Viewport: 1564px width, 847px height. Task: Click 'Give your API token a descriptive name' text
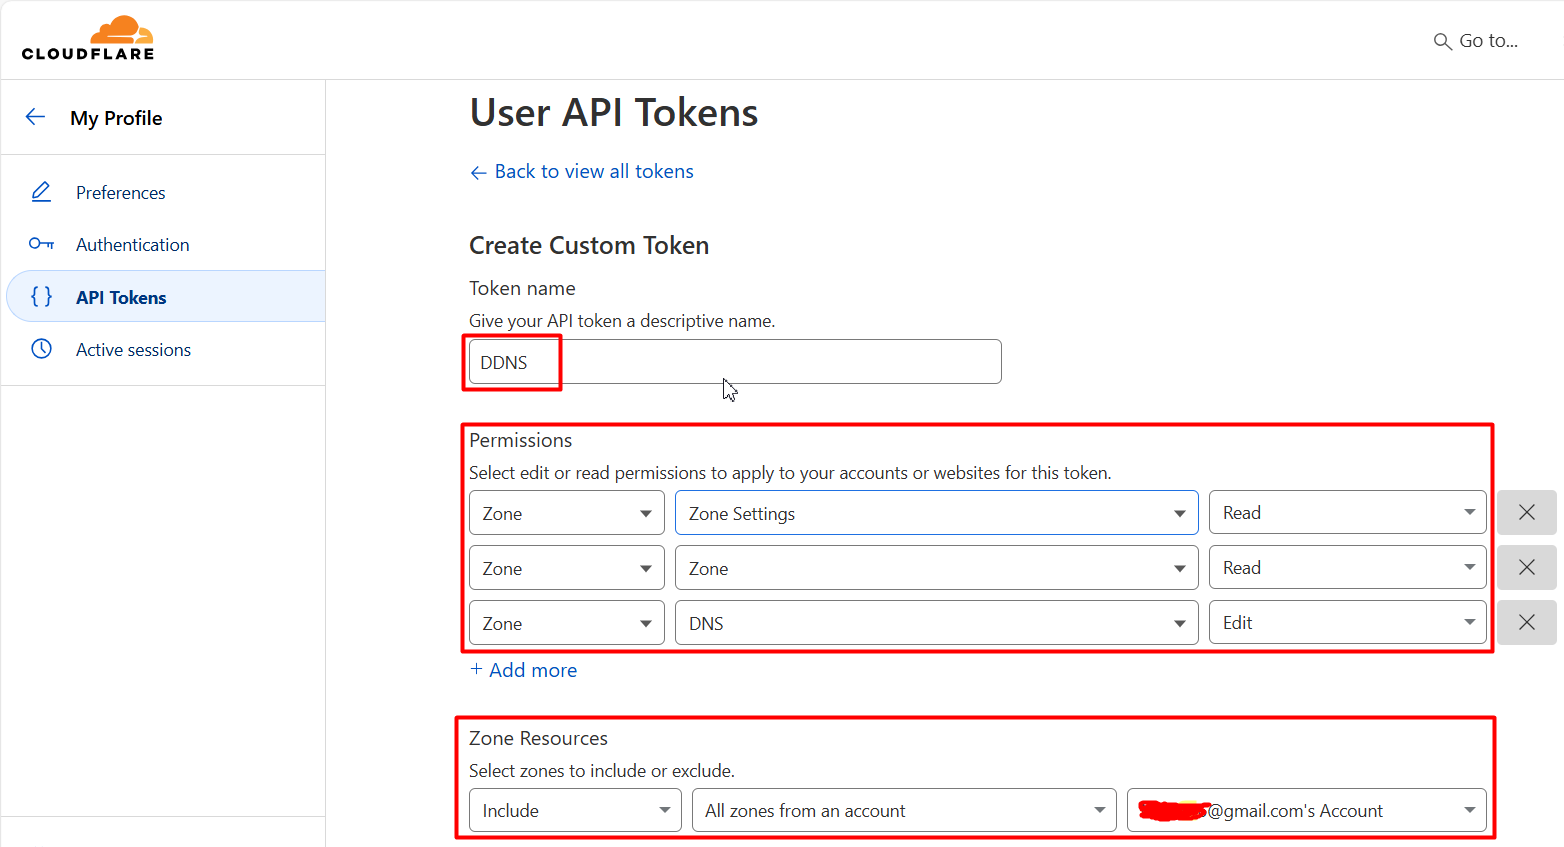[622, 321]
